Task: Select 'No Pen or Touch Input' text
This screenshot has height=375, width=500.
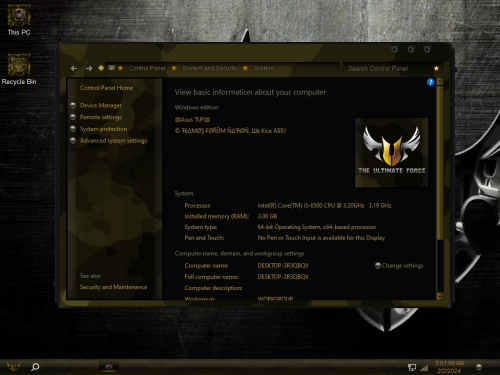Action: [321, 238]
